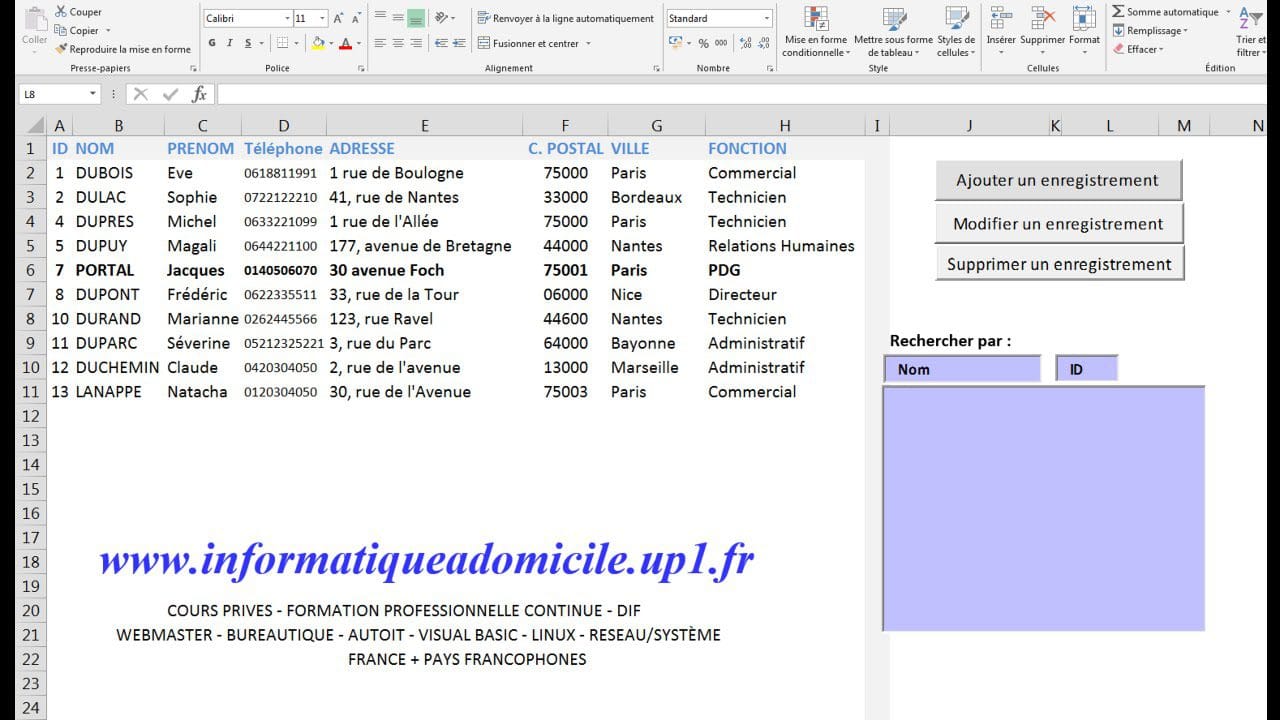Image resolution: width=1280 pixels, height=720 pixels.
Task: Open the Police dialog launcher
Action: click(x=360, y=68)
